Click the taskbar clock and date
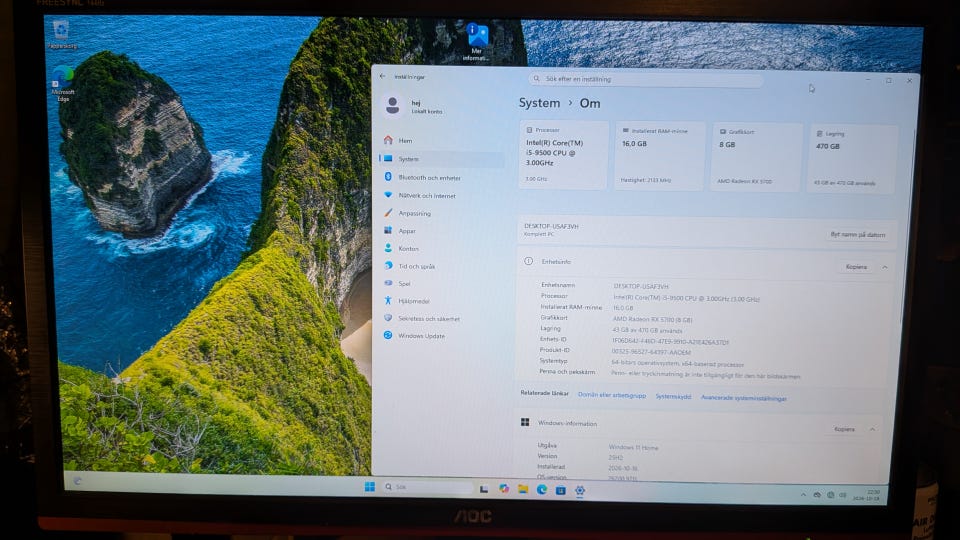Image resolution: width=960 pixels, height=540 pixels. [x=866, y=495]
